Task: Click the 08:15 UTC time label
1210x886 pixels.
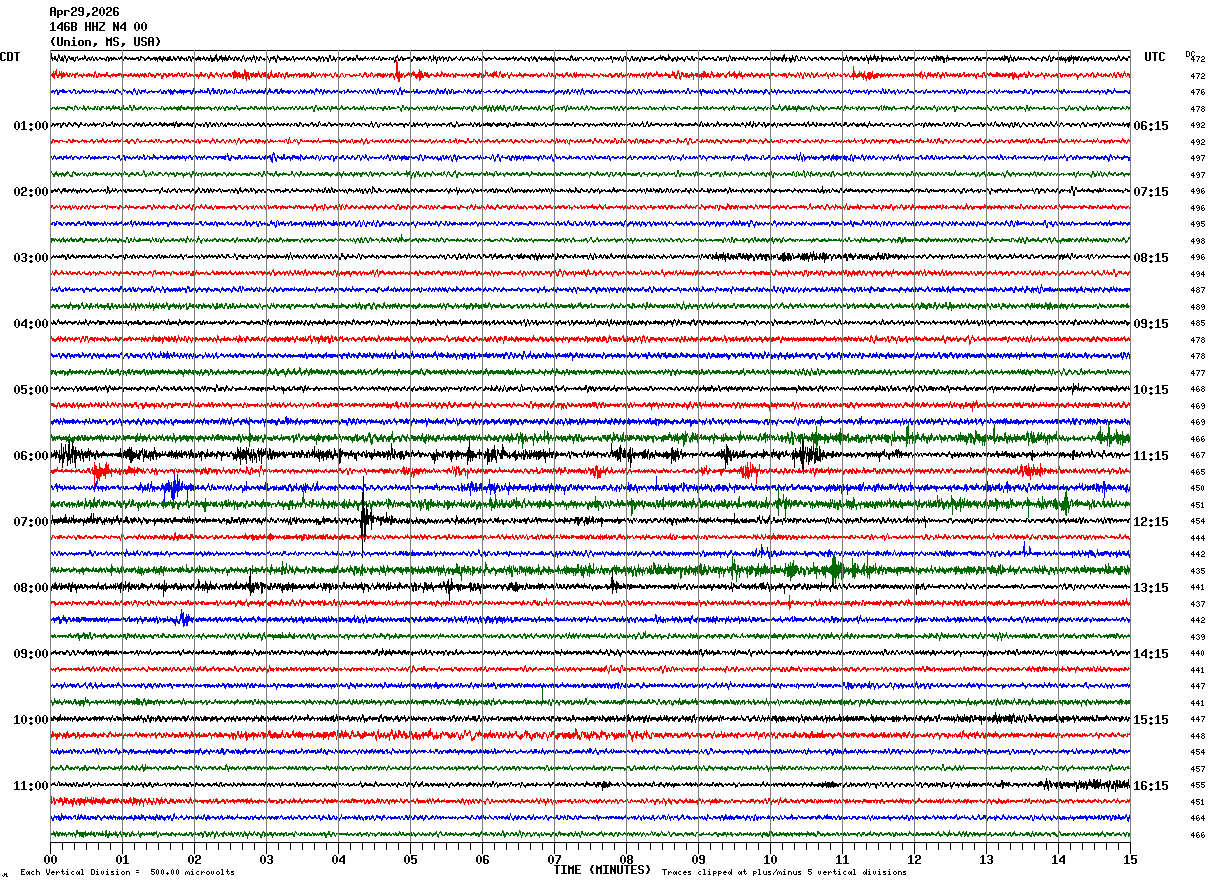Action: [1151, 258]
